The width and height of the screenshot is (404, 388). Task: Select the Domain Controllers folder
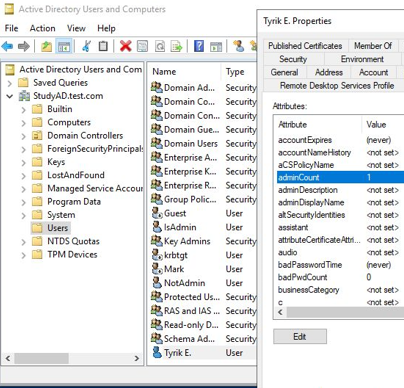click(x=85, y=136)
